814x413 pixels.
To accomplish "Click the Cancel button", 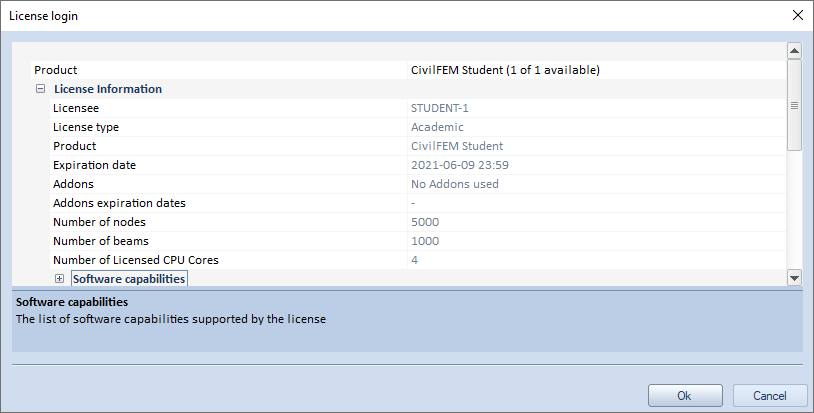I will pos(770,395).
